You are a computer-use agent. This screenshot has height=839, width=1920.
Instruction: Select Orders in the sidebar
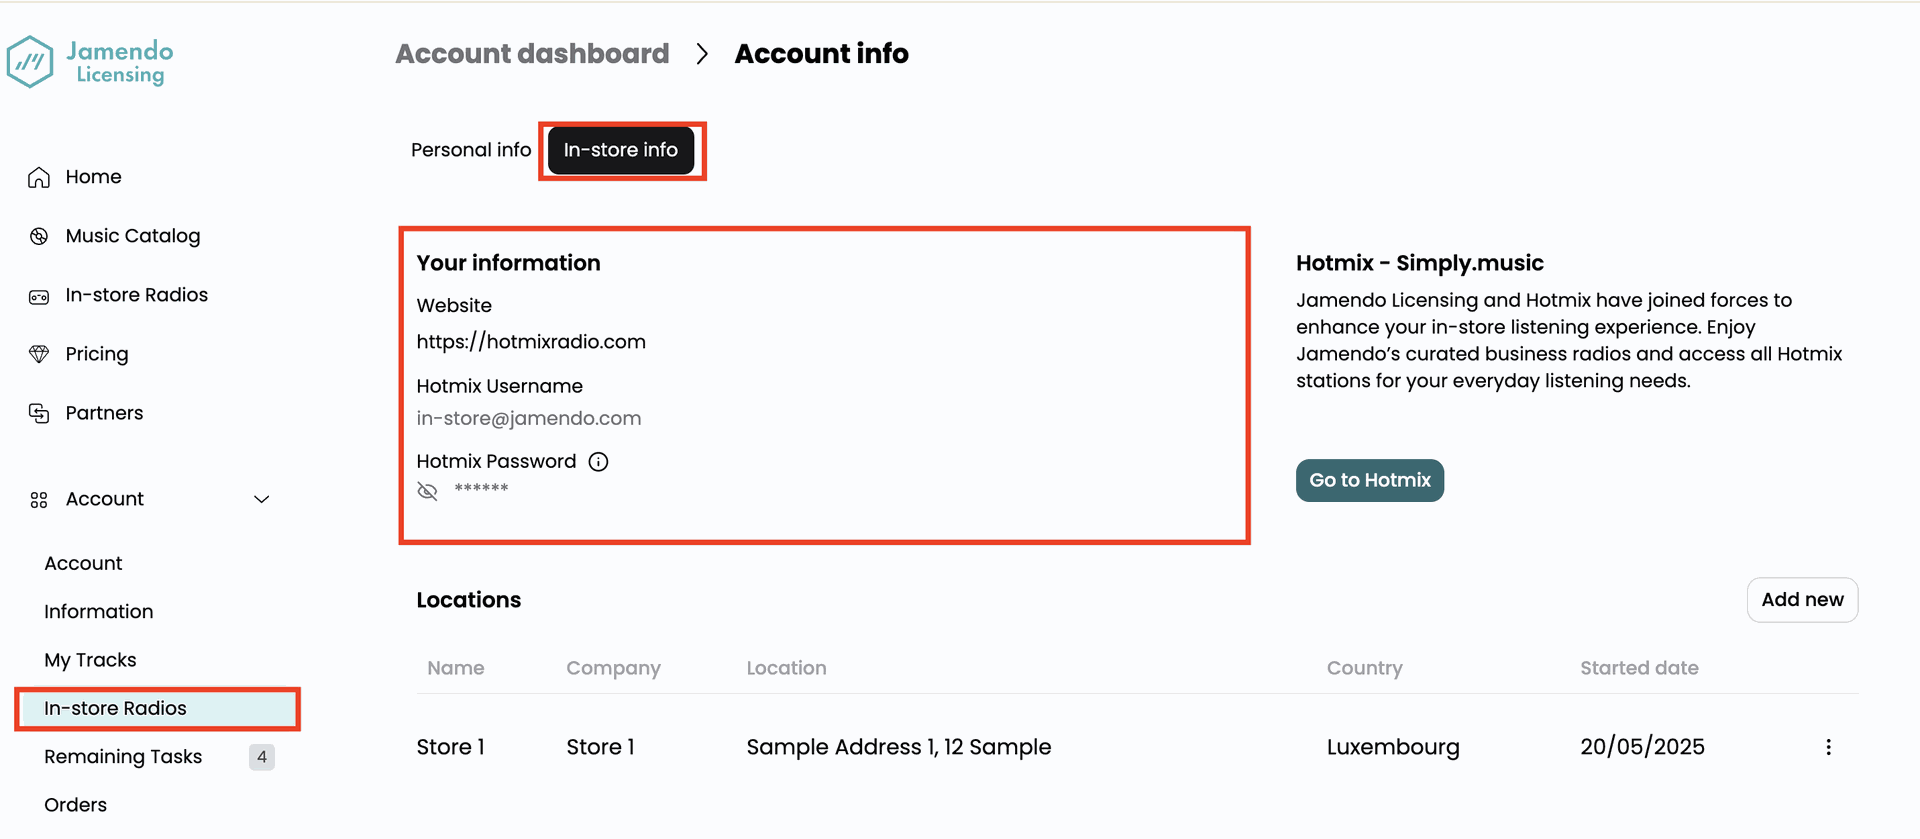[75, 805]
